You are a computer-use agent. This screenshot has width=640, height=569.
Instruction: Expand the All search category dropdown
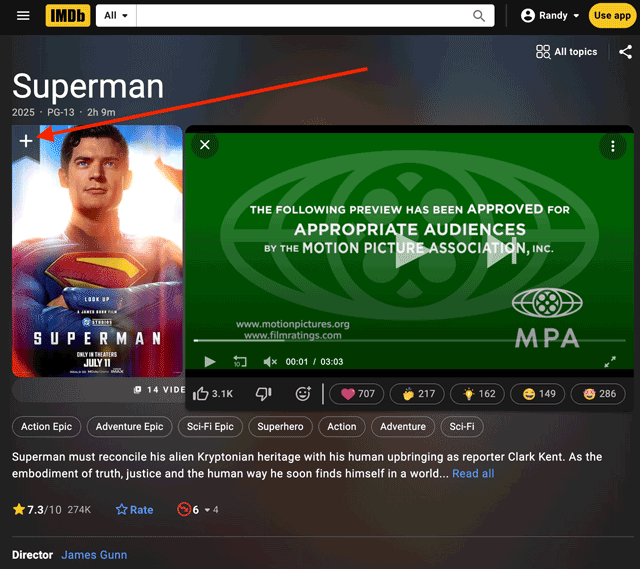[116, 16]
